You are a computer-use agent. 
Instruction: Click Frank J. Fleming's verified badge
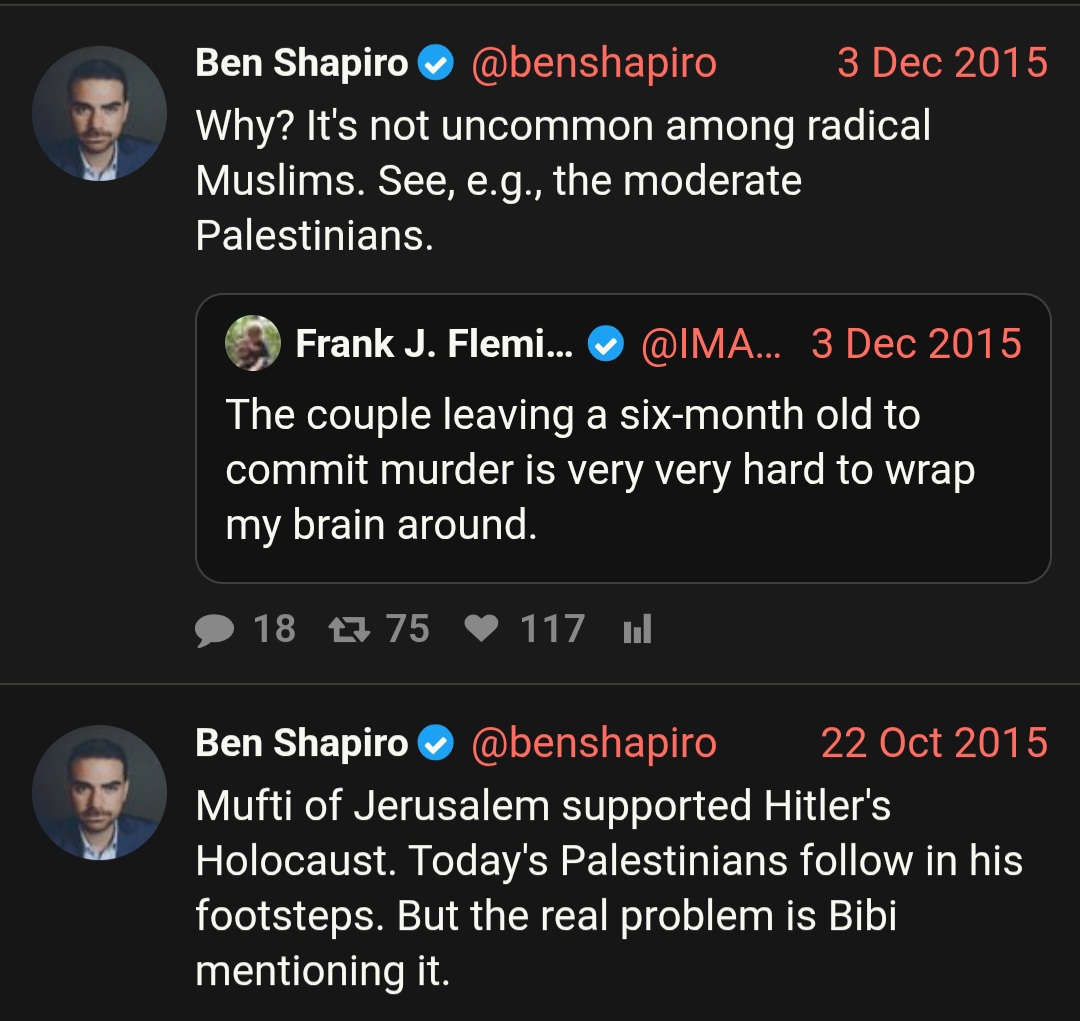pos(605,344)
